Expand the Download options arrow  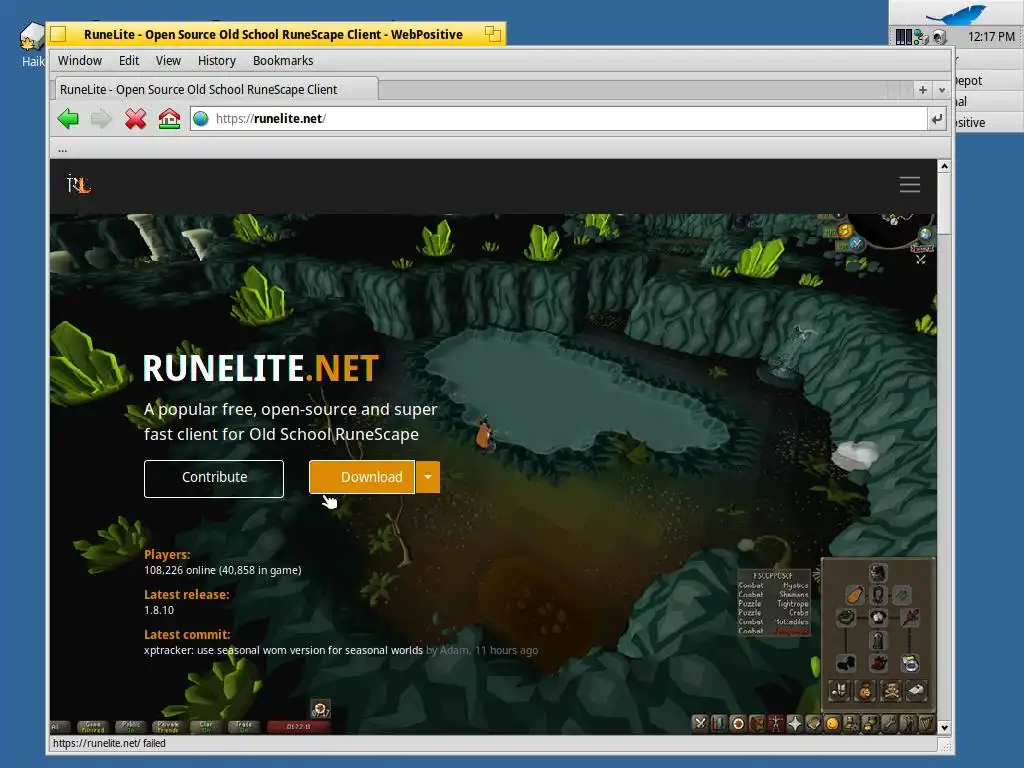[428, 477]
